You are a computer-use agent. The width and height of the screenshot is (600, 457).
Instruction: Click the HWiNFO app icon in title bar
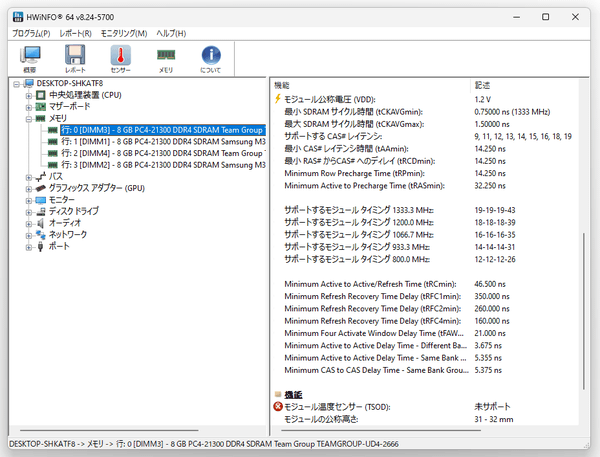click(18, 17)
